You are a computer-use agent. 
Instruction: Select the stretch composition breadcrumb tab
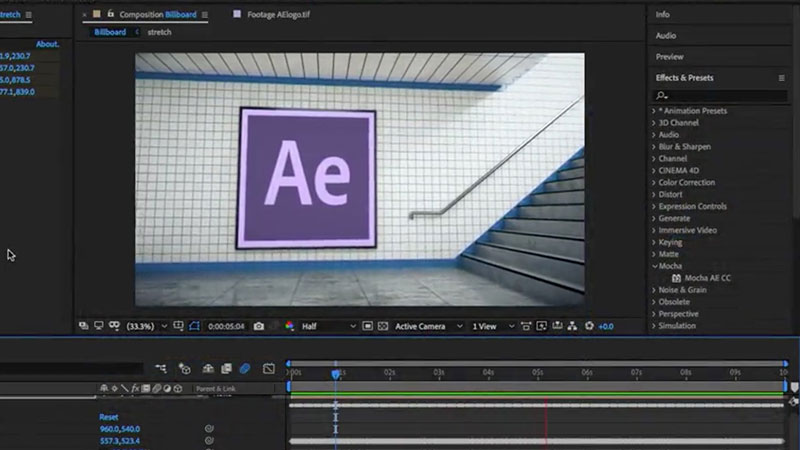(159, 32)
